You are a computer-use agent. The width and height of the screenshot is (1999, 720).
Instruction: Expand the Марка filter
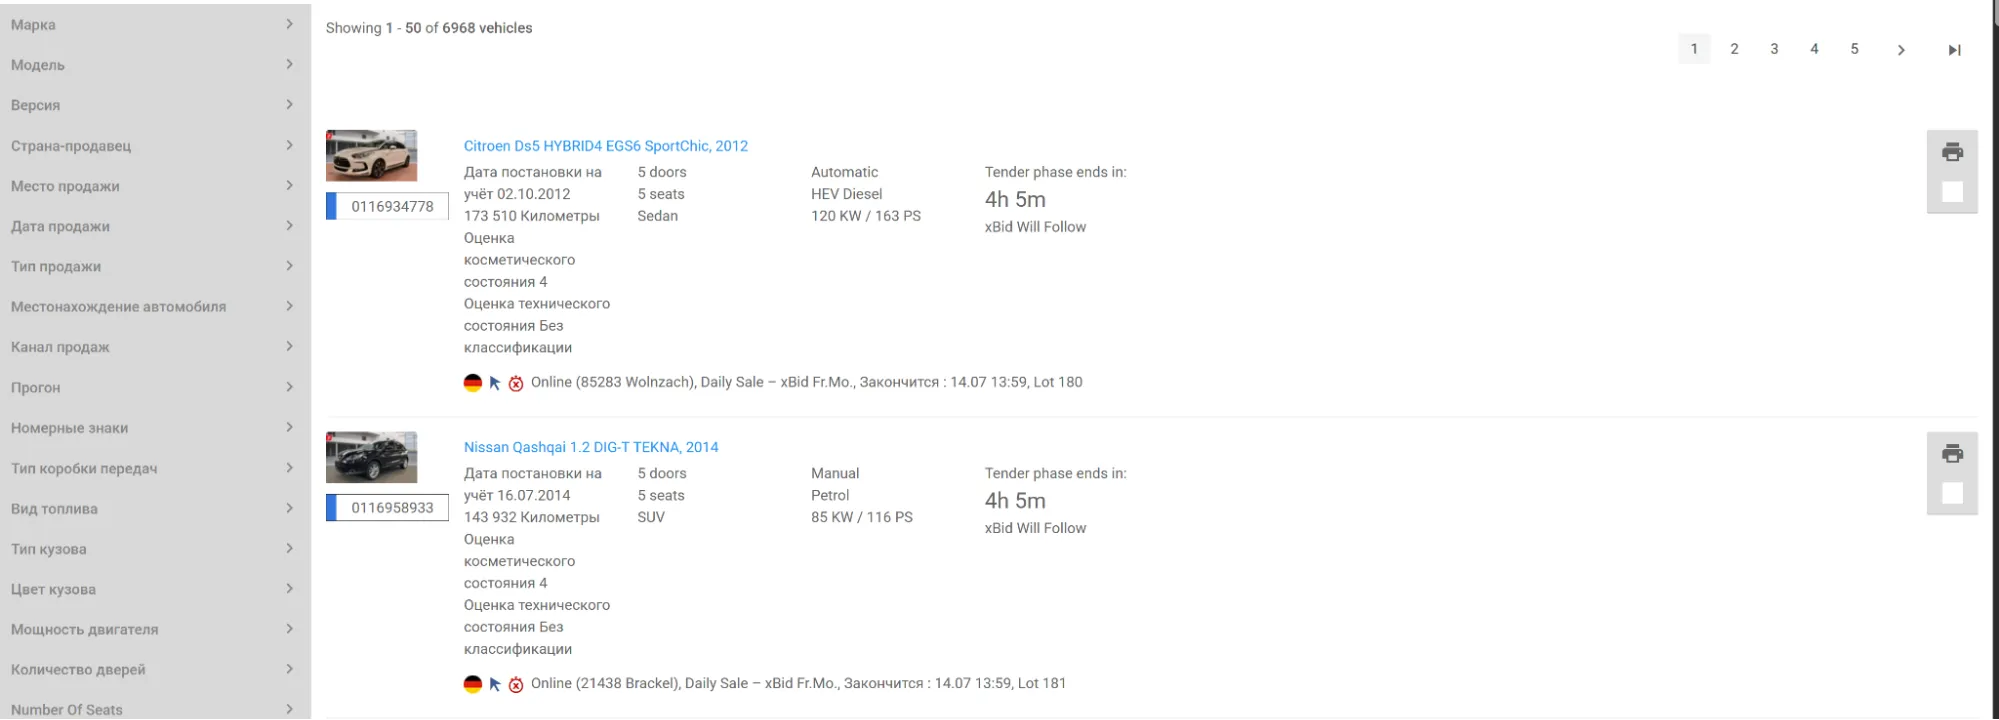click(154, 24)
